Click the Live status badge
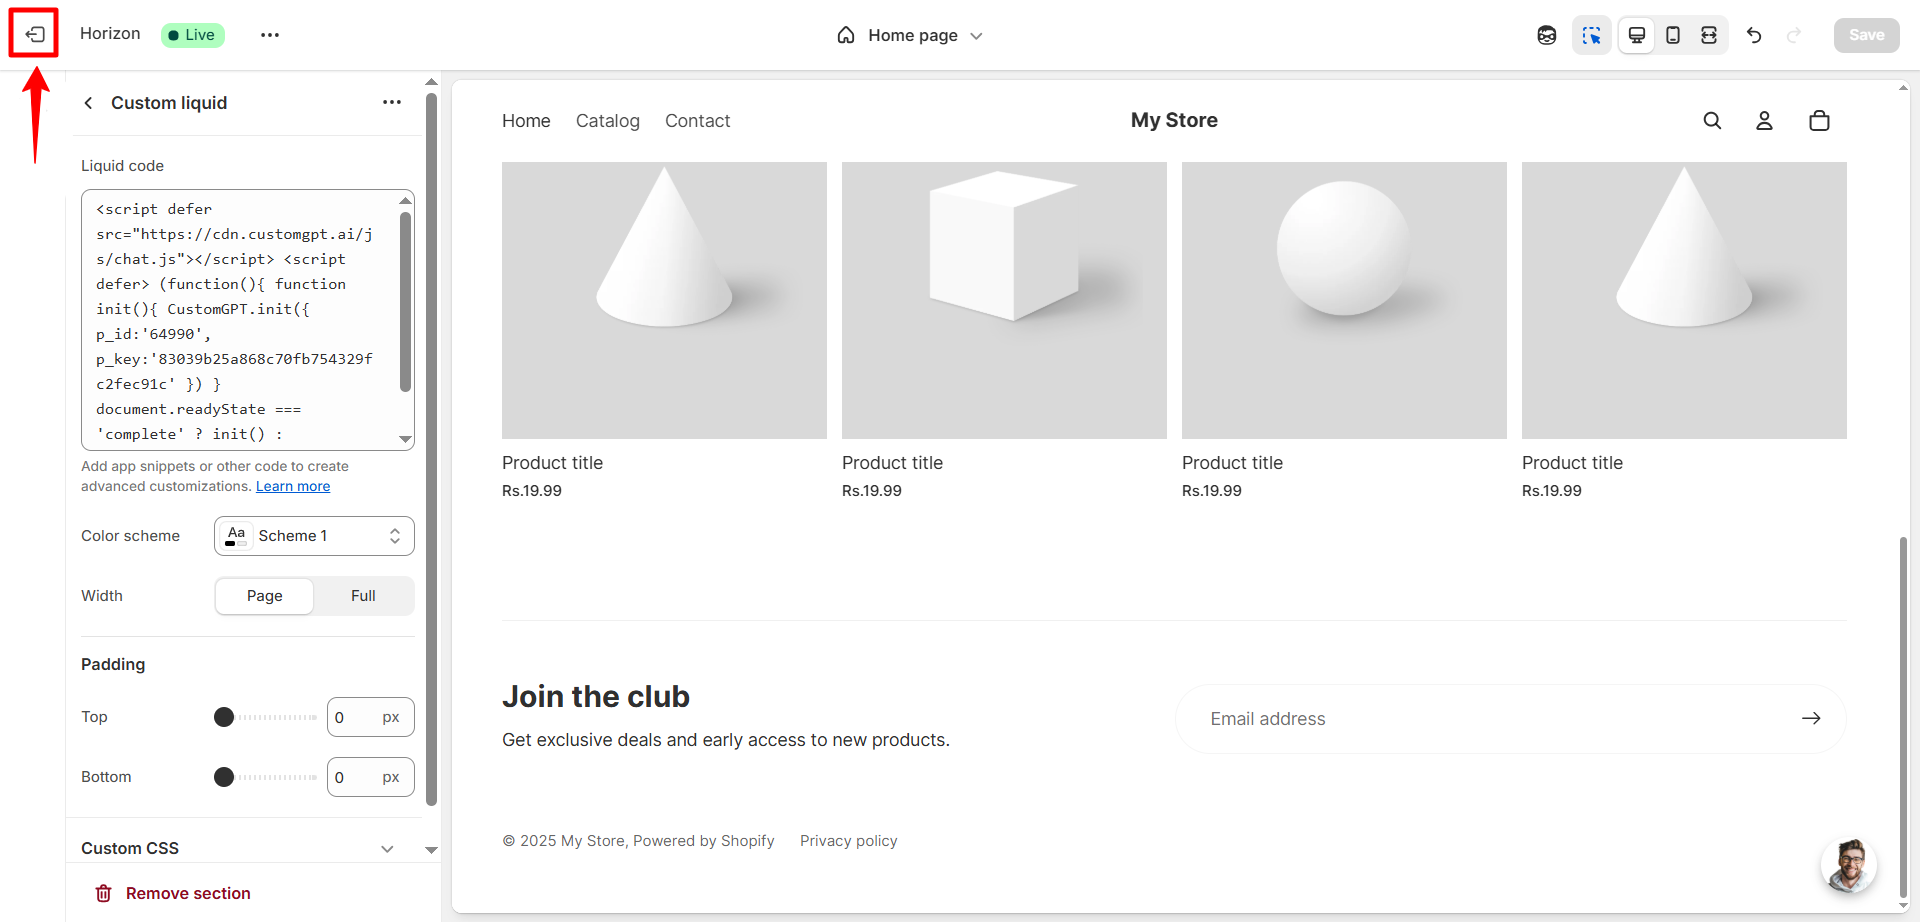 [192, 35]
